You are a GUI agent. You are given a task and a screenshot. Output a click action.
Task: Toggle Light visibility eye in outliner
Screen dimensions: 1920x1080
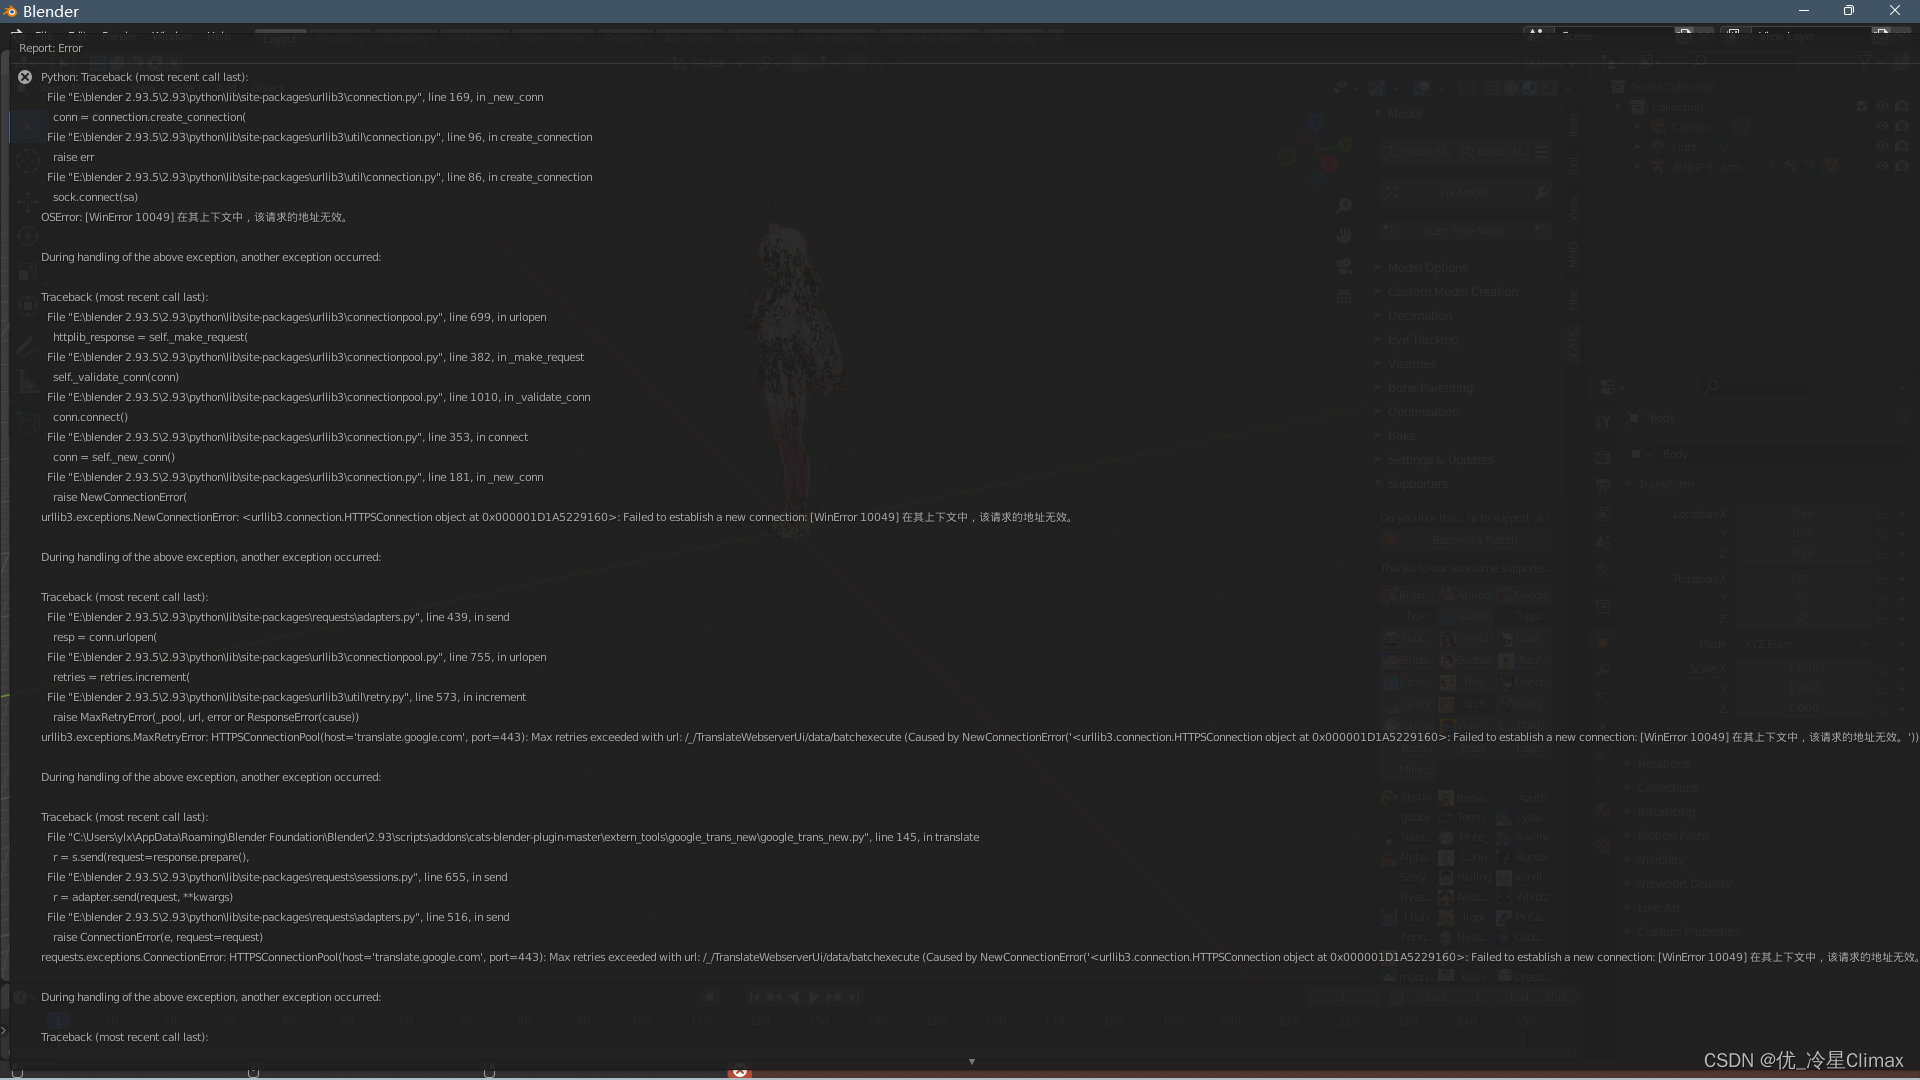[1882, 147]
